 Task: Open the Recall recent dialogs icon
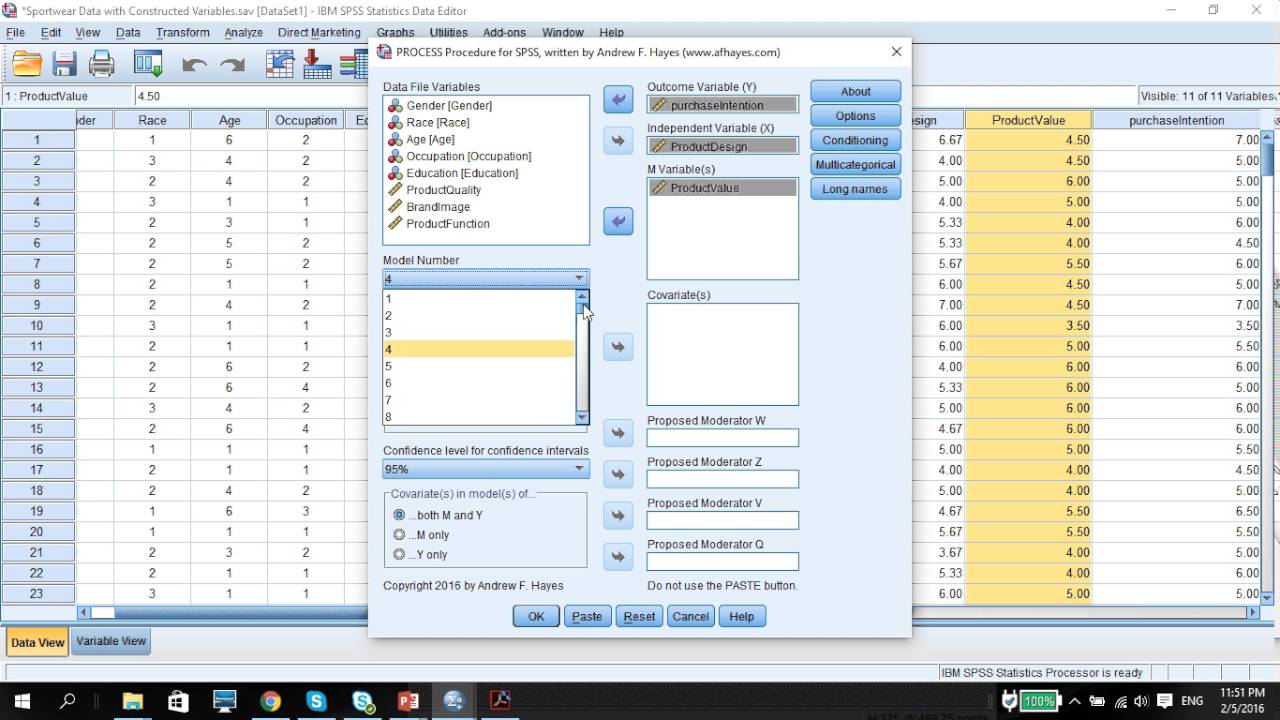click(148, 65)
